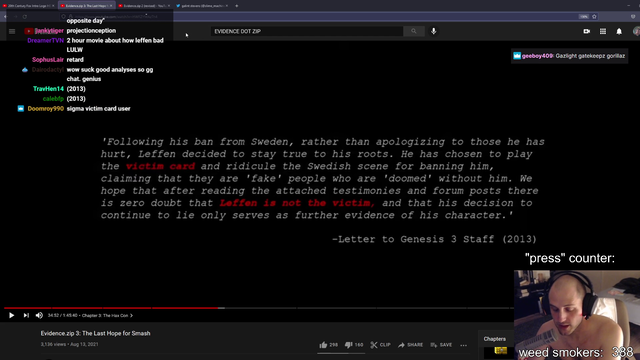Go back with the browser back arrow
640x360 pixels.
click(x=5, y=17)
